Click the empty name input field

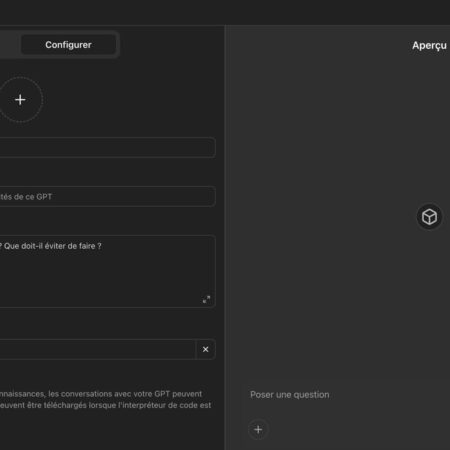(107, 147)
